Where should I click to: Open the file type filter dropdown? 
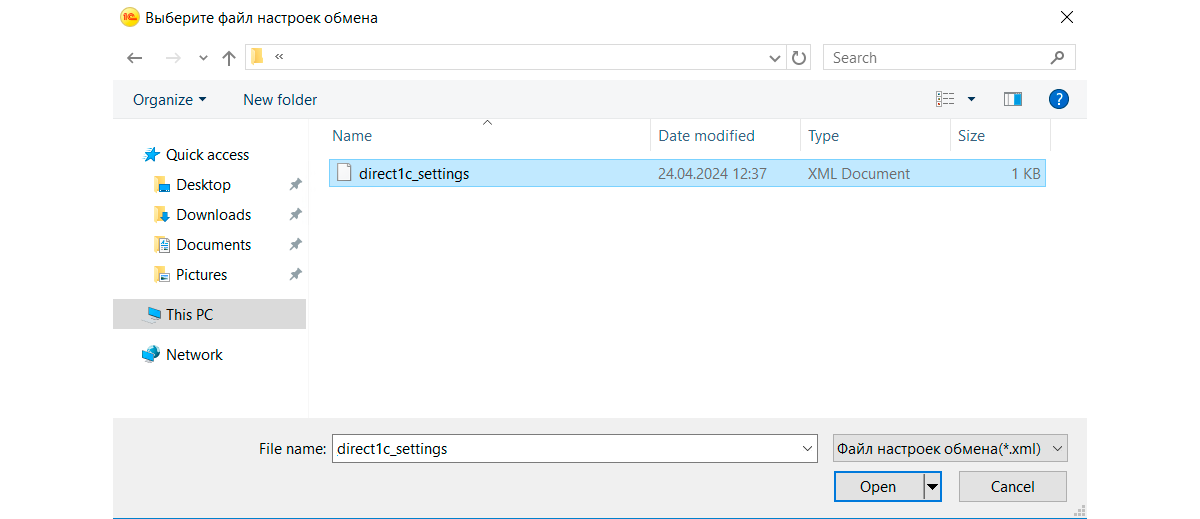[950, 449]
